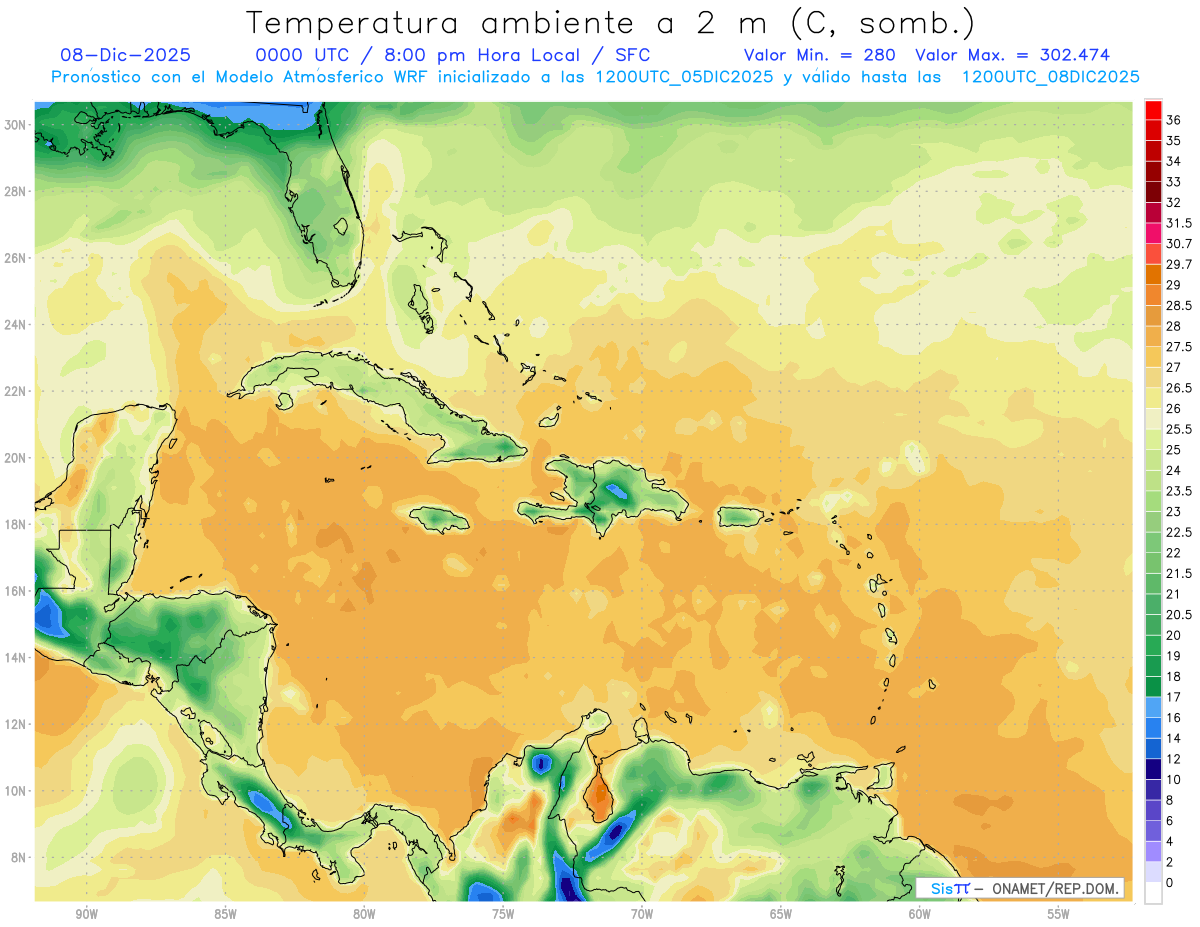Click the 8N latitude axis label
Image resolution: width=1200 pixels, height=927 pixels.
tap(19, 857)
